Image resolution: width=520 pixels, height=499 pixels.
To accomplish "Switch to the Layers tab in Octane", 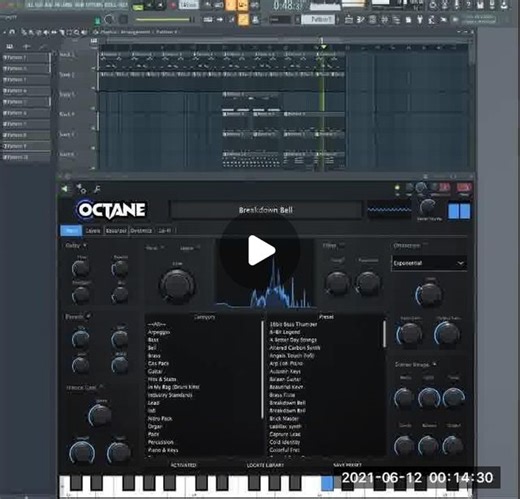I will click(93, 231).
